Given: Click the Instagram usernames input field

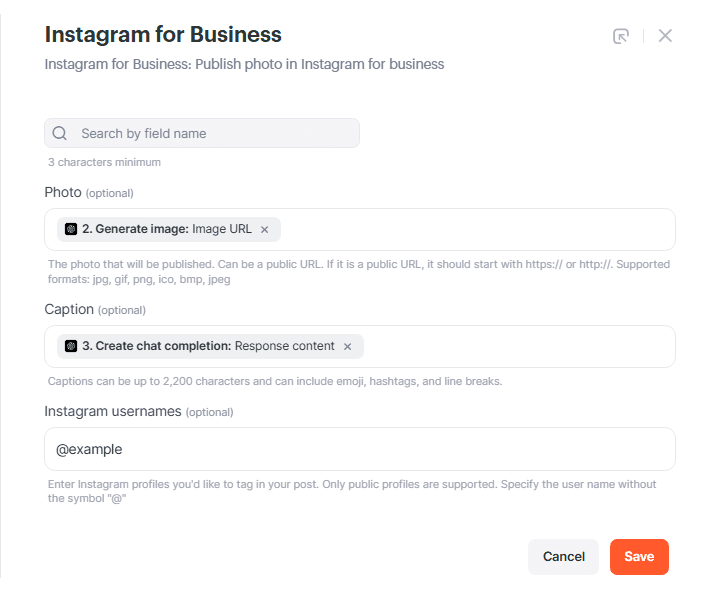Looking at the screenshot, I should click(x=360, y=449).
